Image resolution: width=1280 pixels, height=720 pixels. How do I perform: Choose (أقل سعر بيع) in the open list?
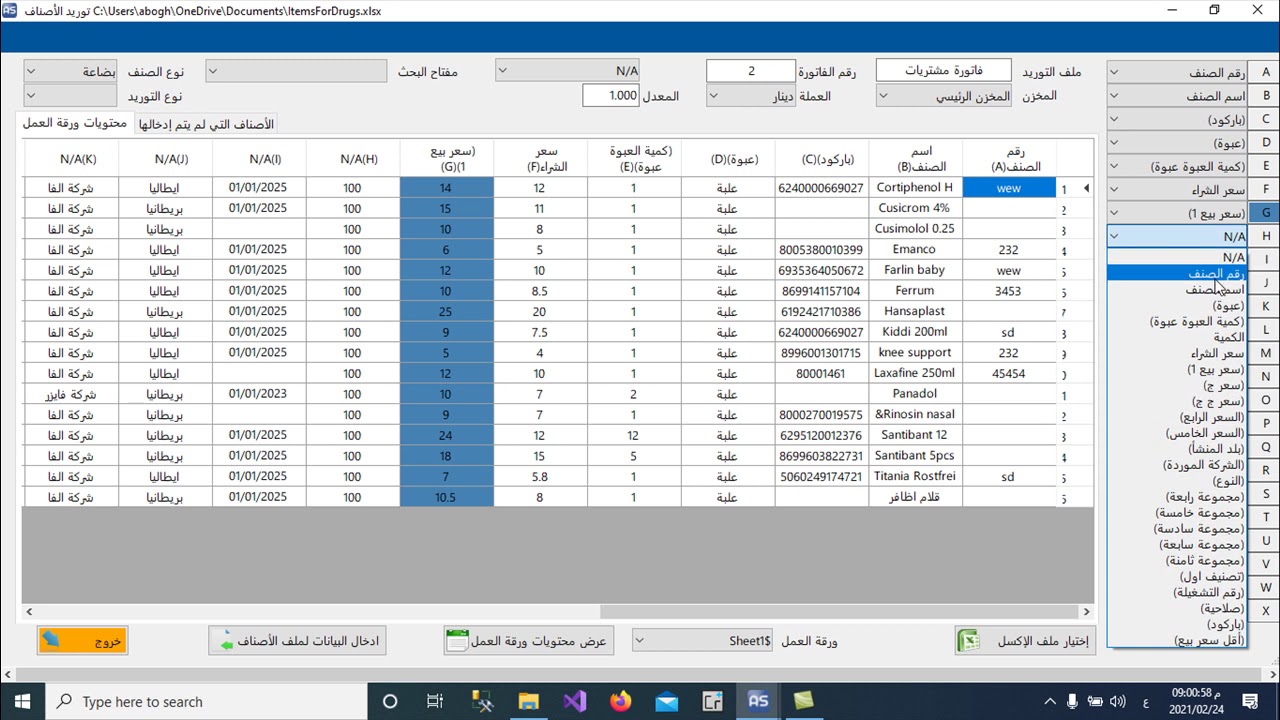pos(1177,640)
